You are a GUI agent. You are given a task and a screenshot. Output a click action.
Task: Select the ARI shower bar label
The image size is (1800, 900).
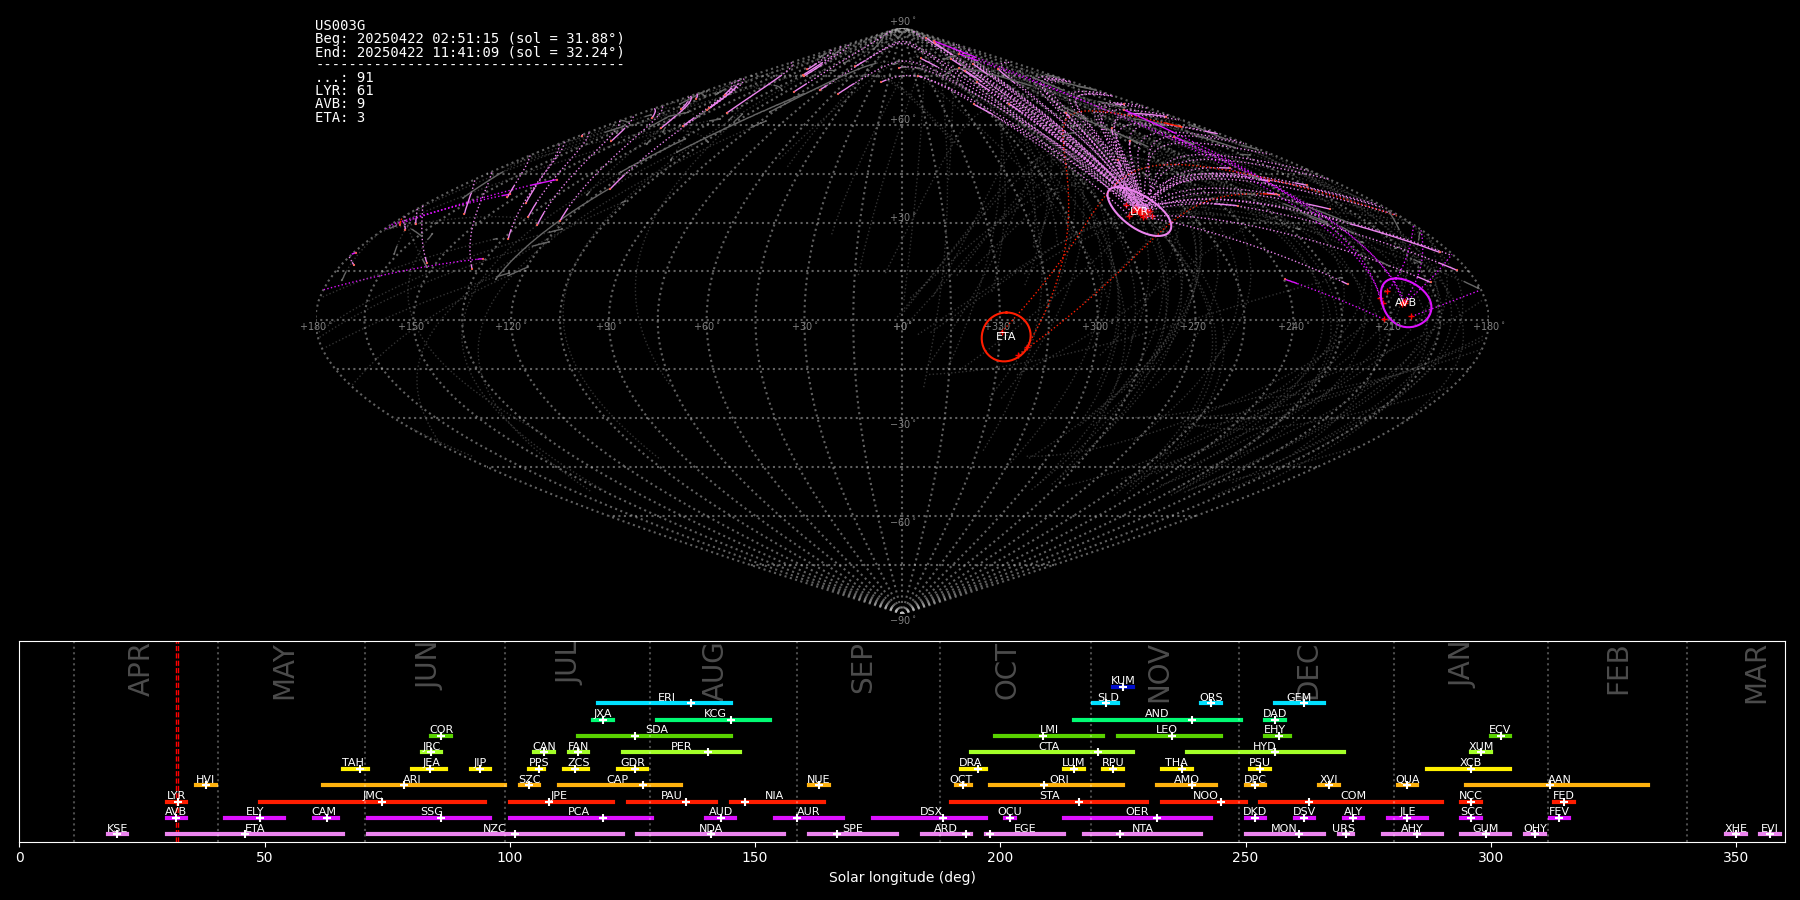tap(412, 780)
